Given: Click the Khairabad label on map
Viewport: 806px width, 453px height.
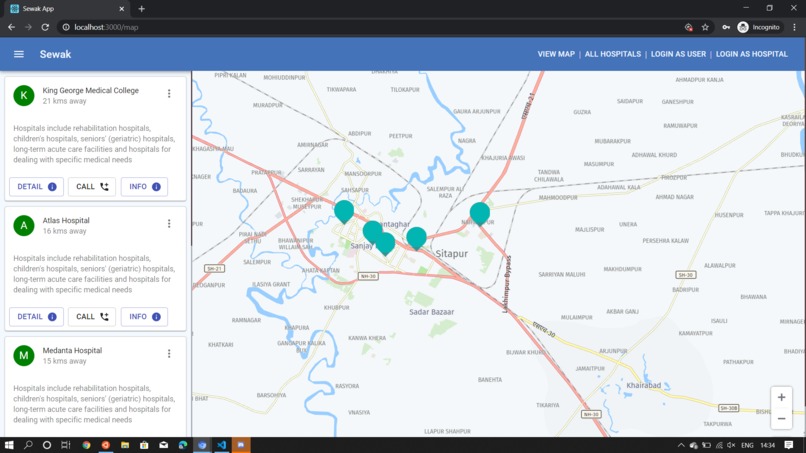Looking at the screenshot, I should click(x=644, y=385).
